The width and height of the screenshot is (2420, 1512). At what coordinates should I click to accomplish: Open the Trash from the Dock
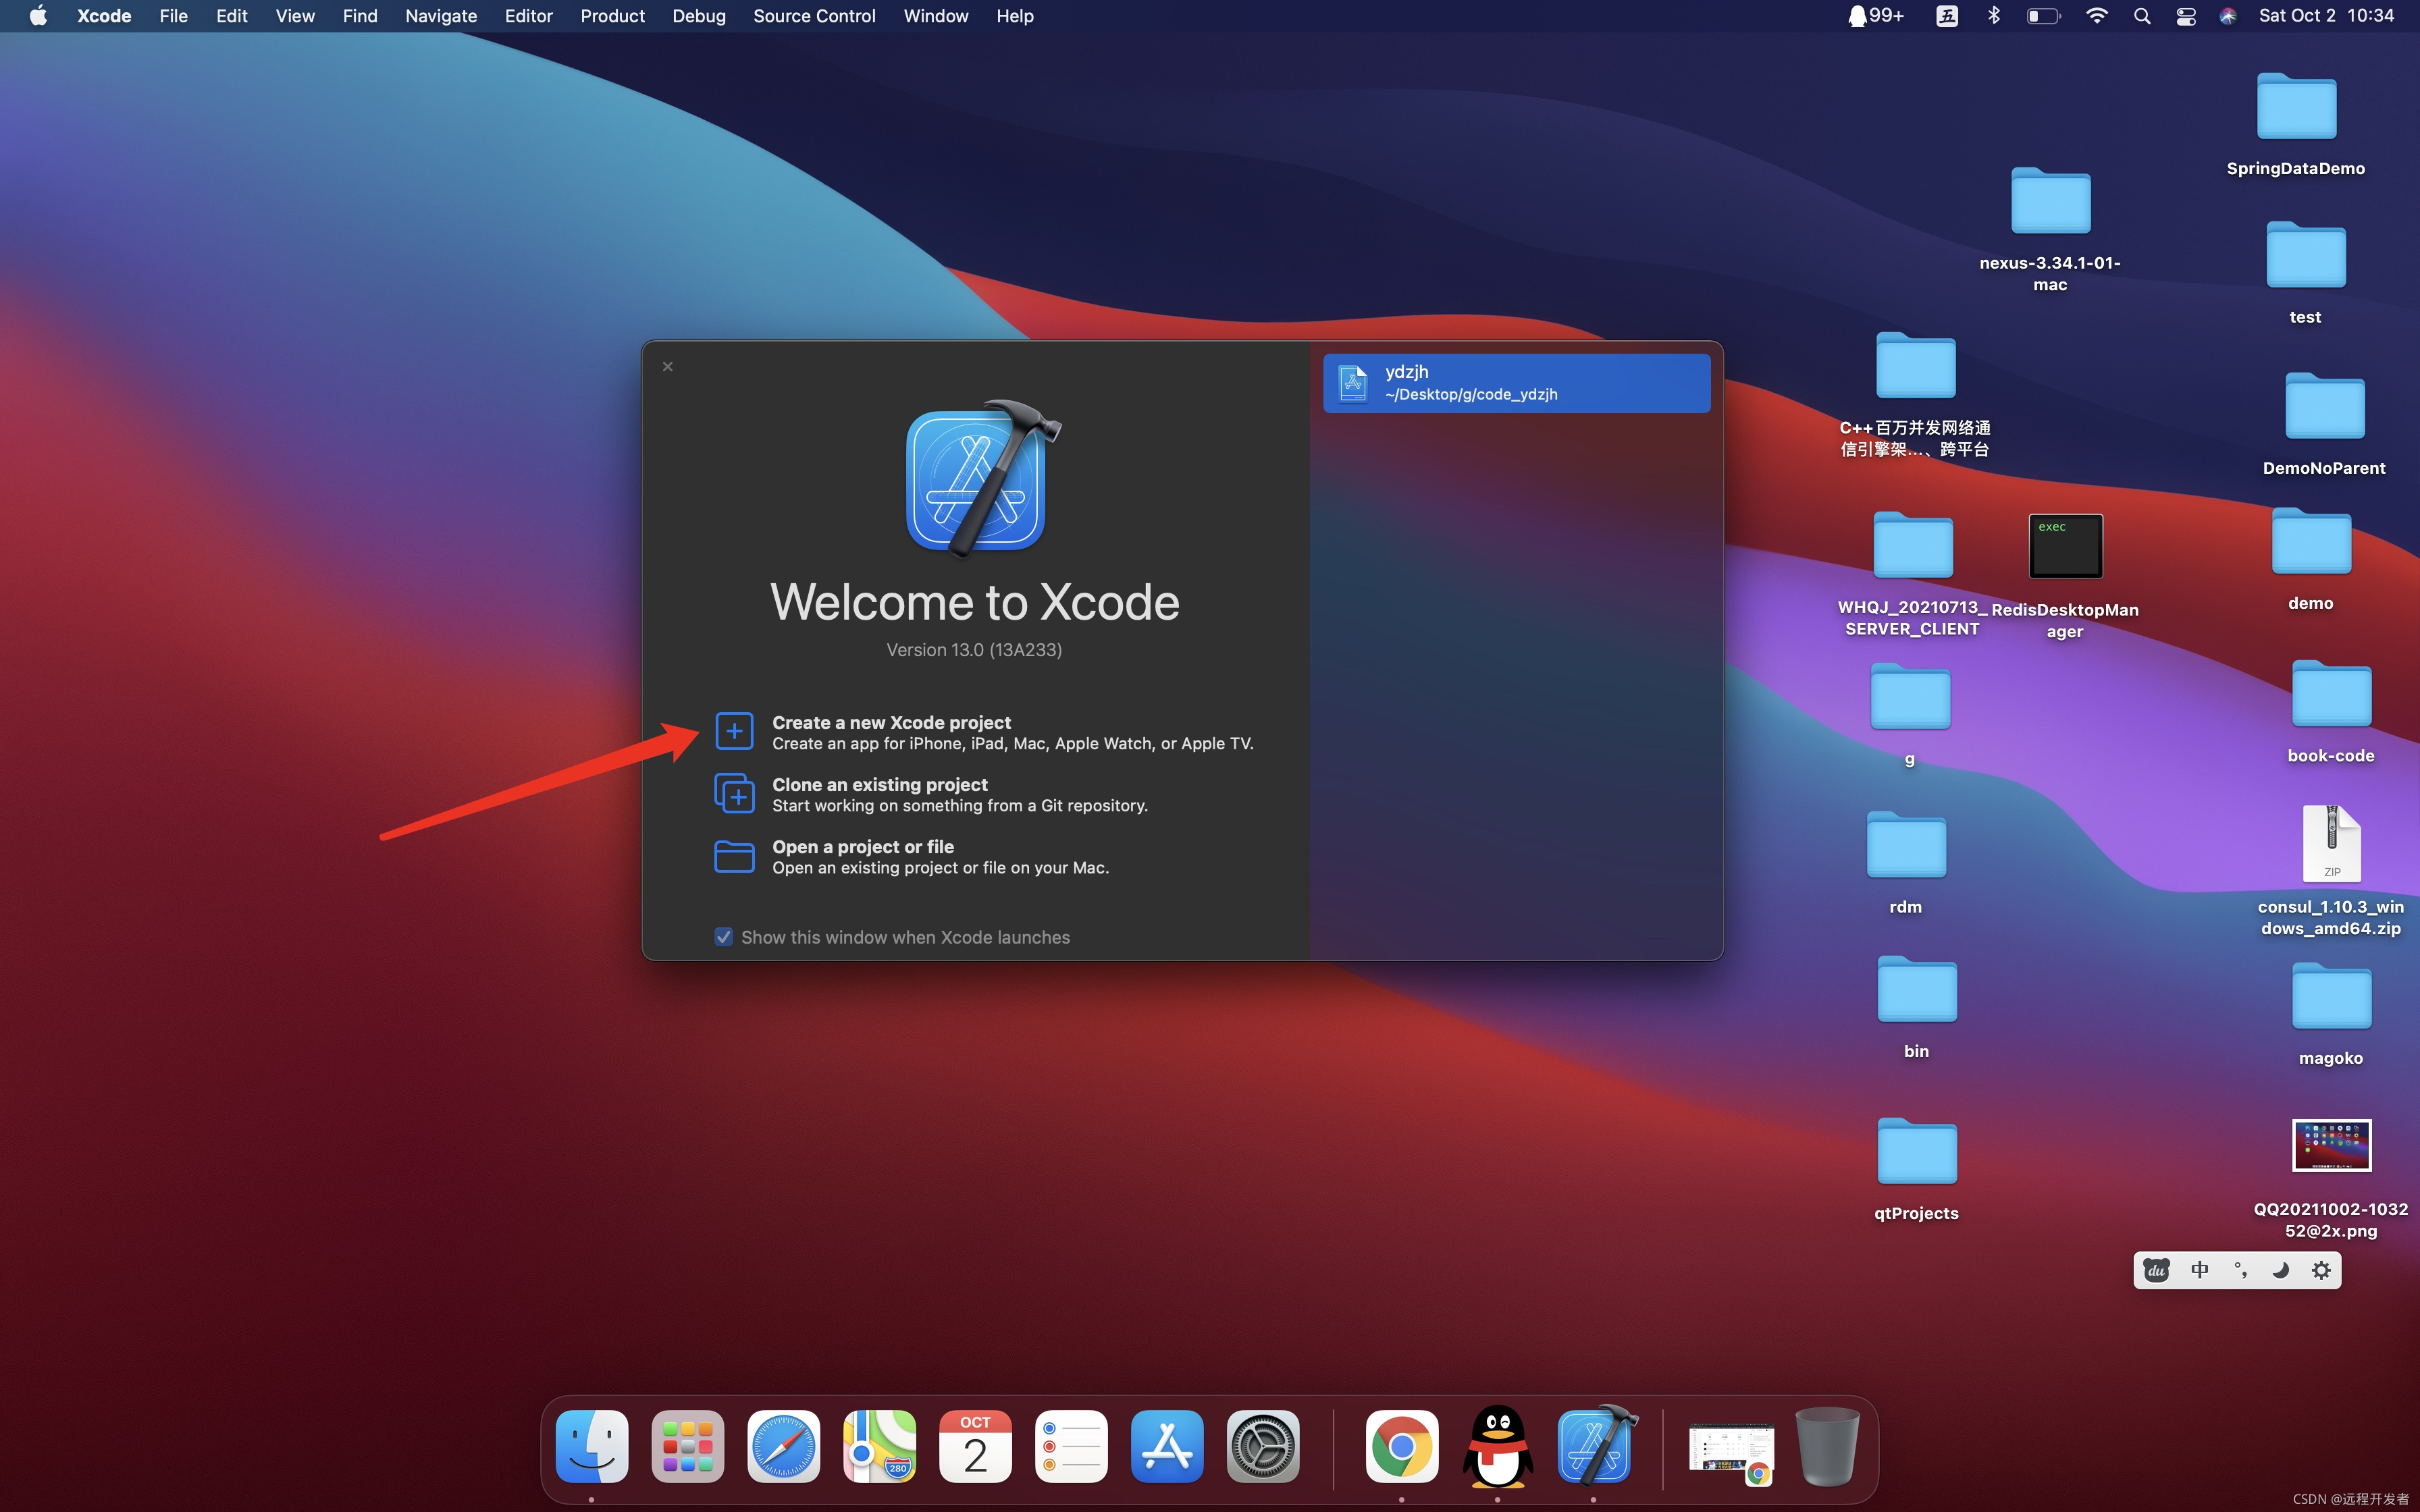coord(1828,1446)
